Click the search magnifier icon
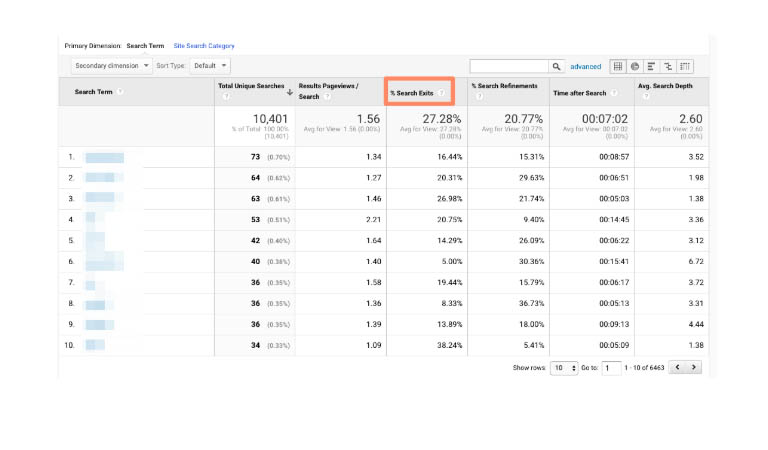Viewport: 768px width, 450px height. 556,66
